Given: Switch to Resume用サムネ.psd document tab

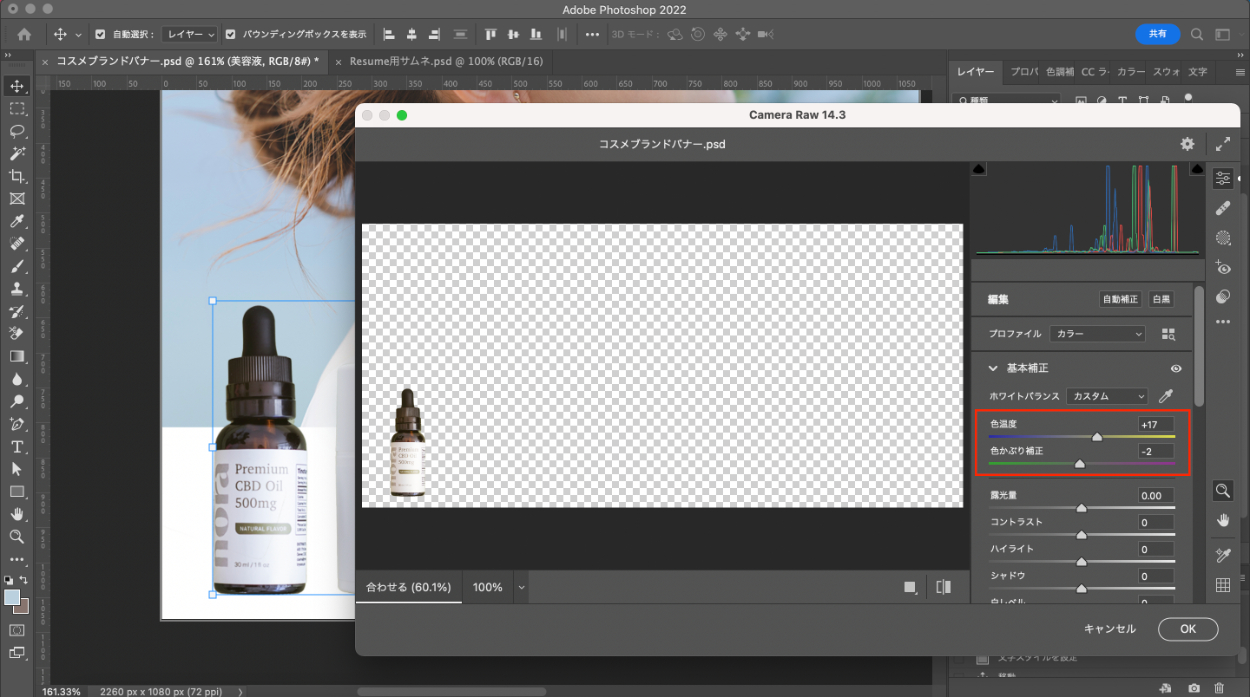Looking at the screenshot, I should point(446,61).
